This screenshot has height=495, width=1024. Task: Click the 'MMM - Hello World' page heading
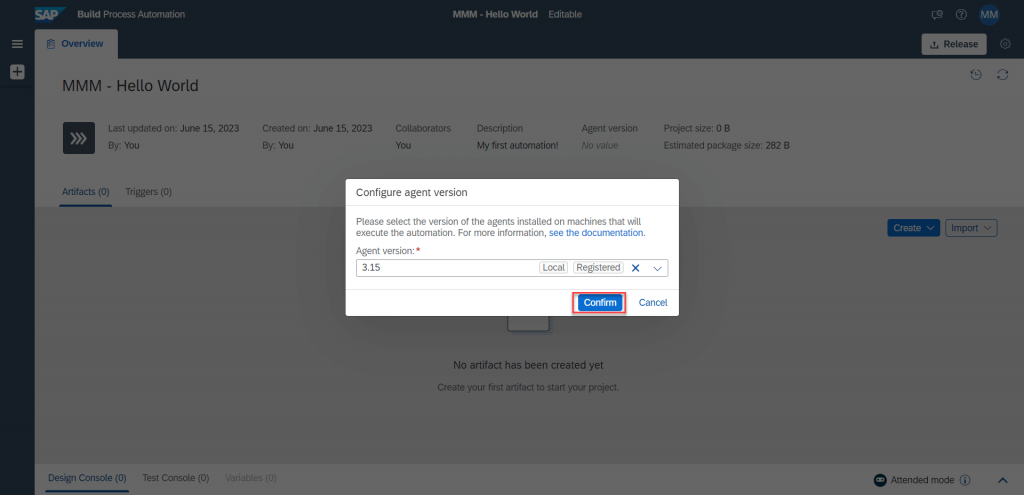point(130,86)
